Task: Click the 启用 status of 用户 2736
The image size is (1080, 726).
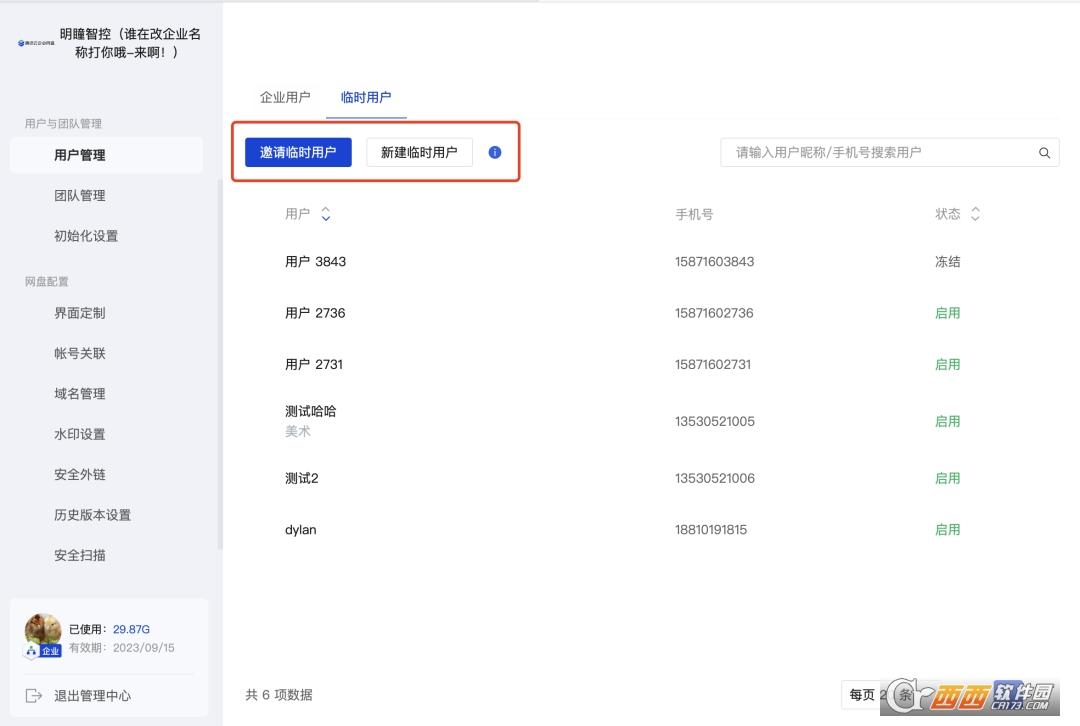Action: tap(948, 313)
